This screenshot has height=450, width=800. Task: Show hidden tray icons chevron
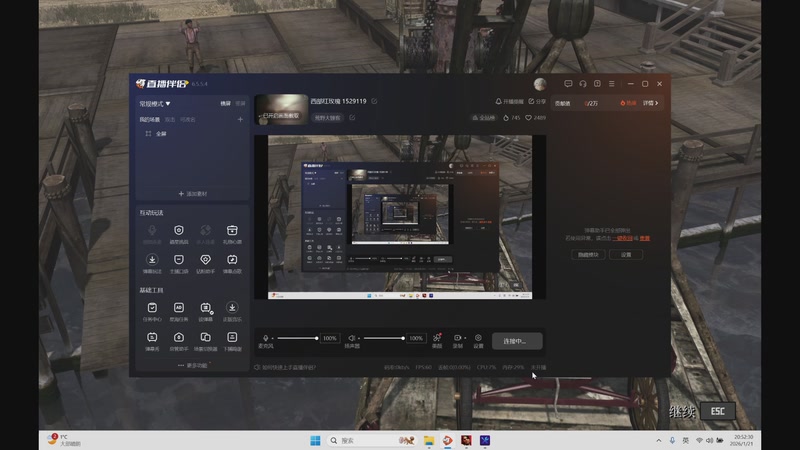659,440
